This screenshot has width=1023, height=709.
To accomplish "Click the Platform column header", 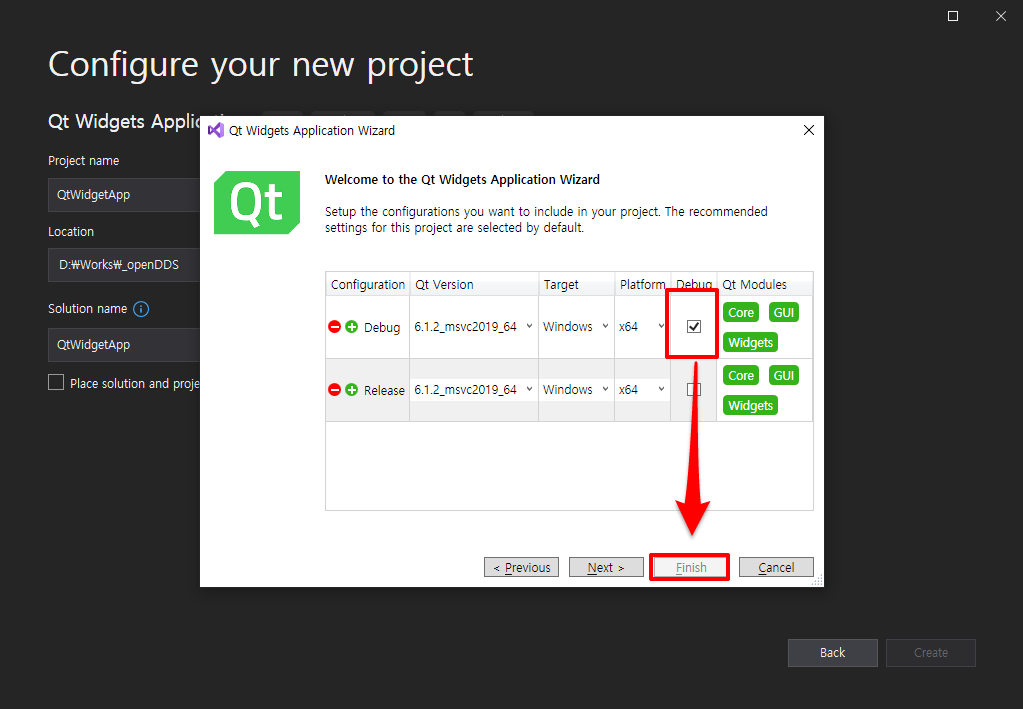I will [643, 284].
